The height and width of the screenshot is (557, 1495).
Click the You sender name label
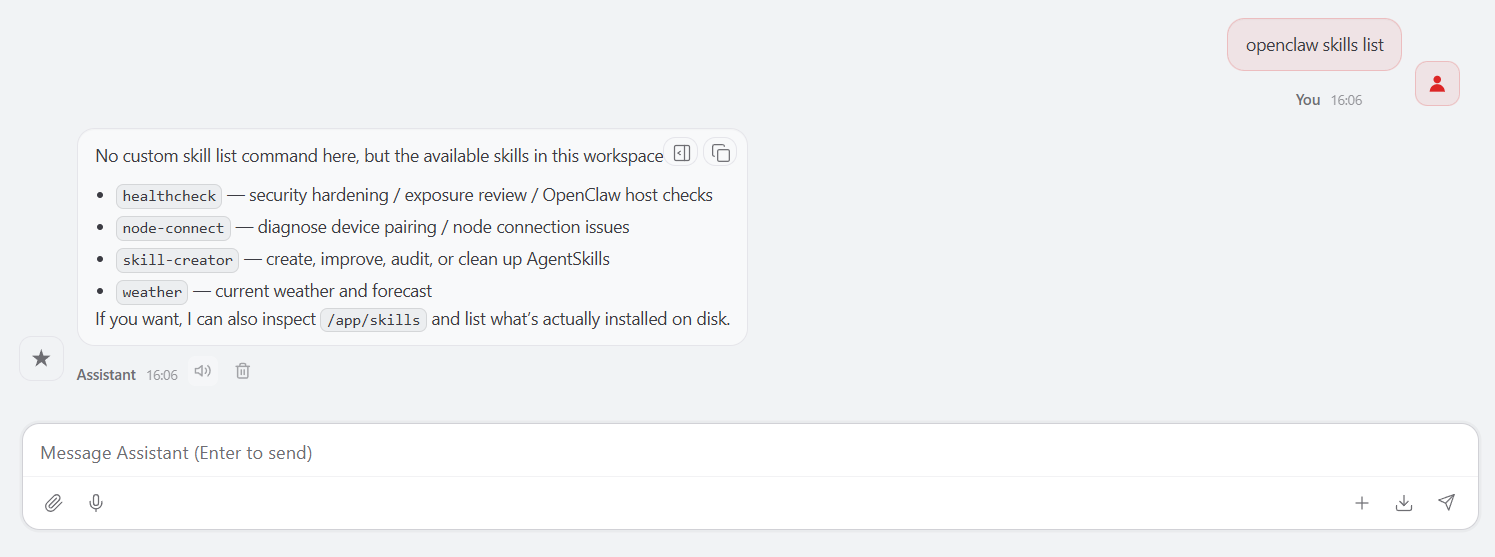(1307, 100)
